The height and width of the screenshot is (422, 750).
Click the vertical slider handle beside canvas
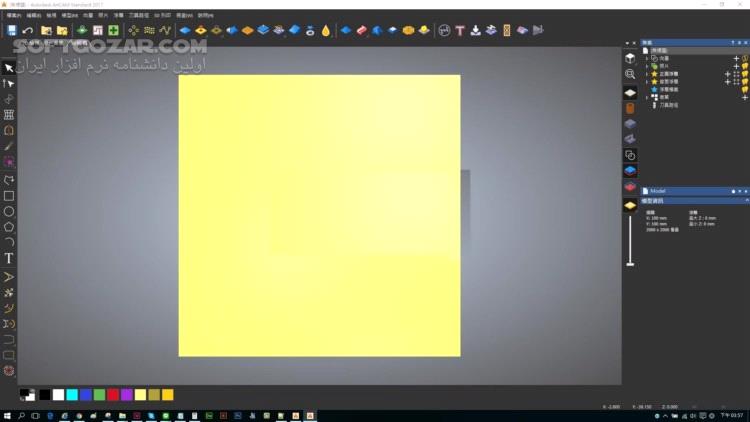click(630, 264)
